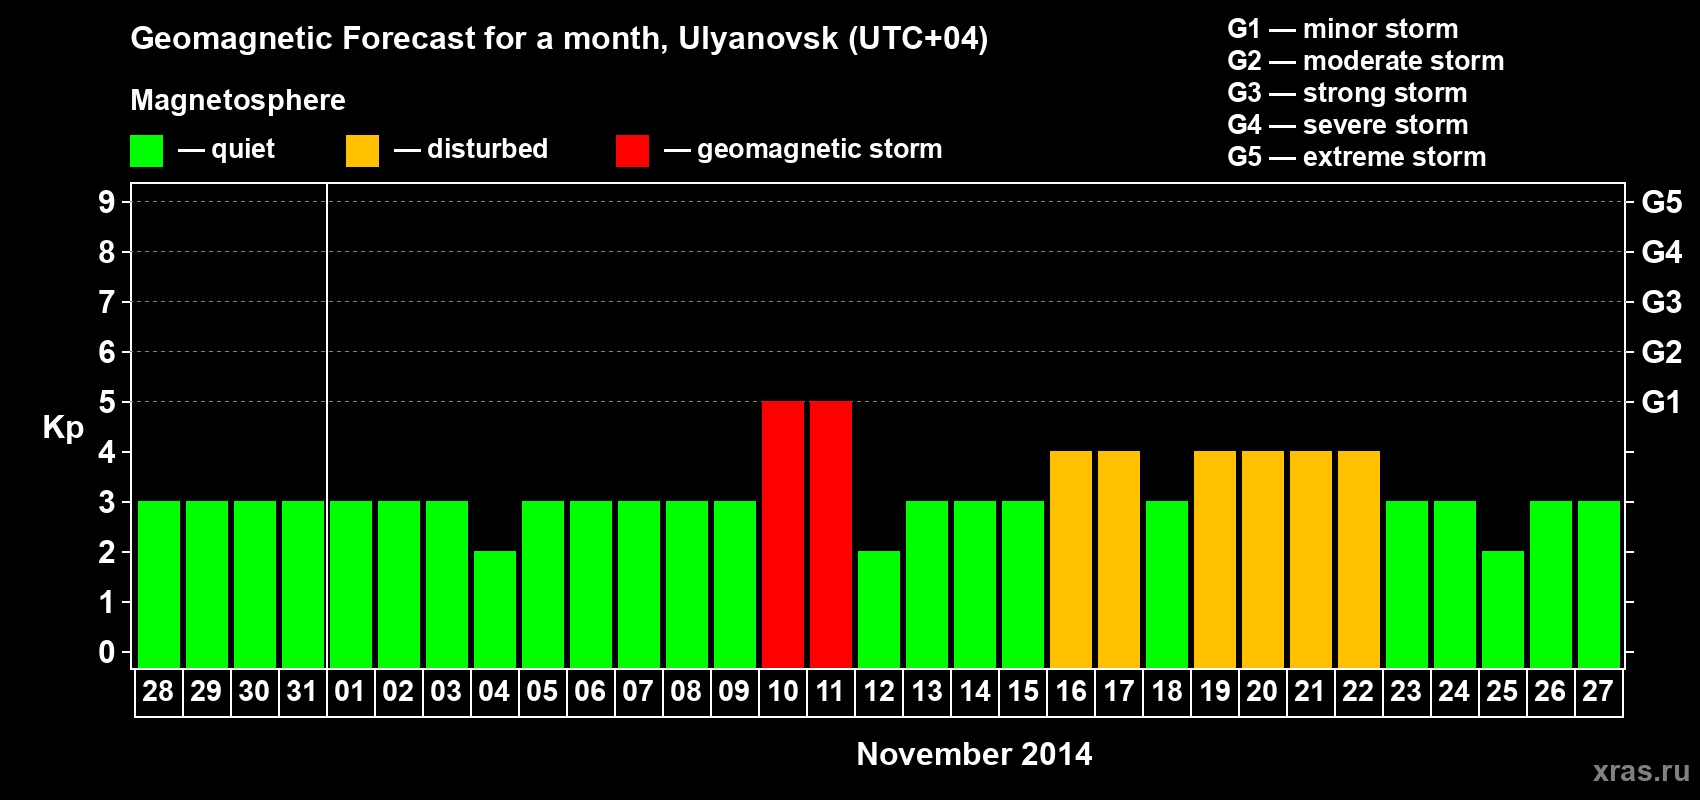Select date label 19 on axis

pos(1214,691)
